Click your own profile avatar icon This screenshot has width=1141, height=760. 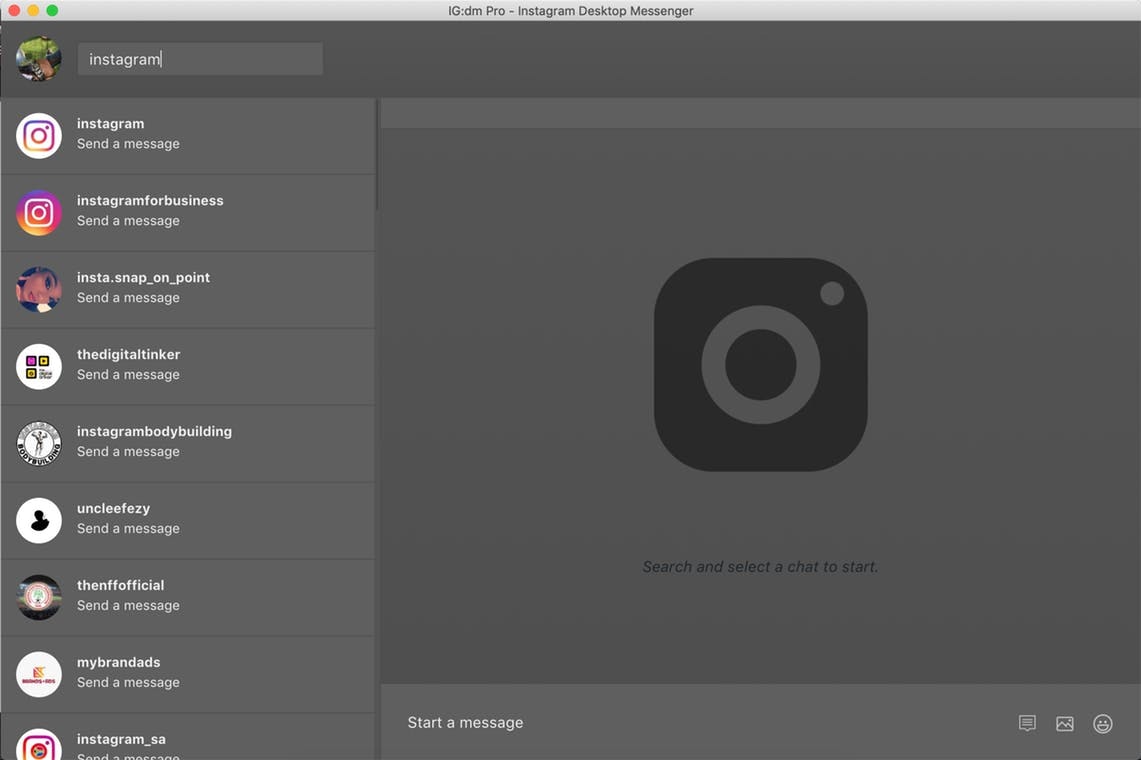point(38,58)
